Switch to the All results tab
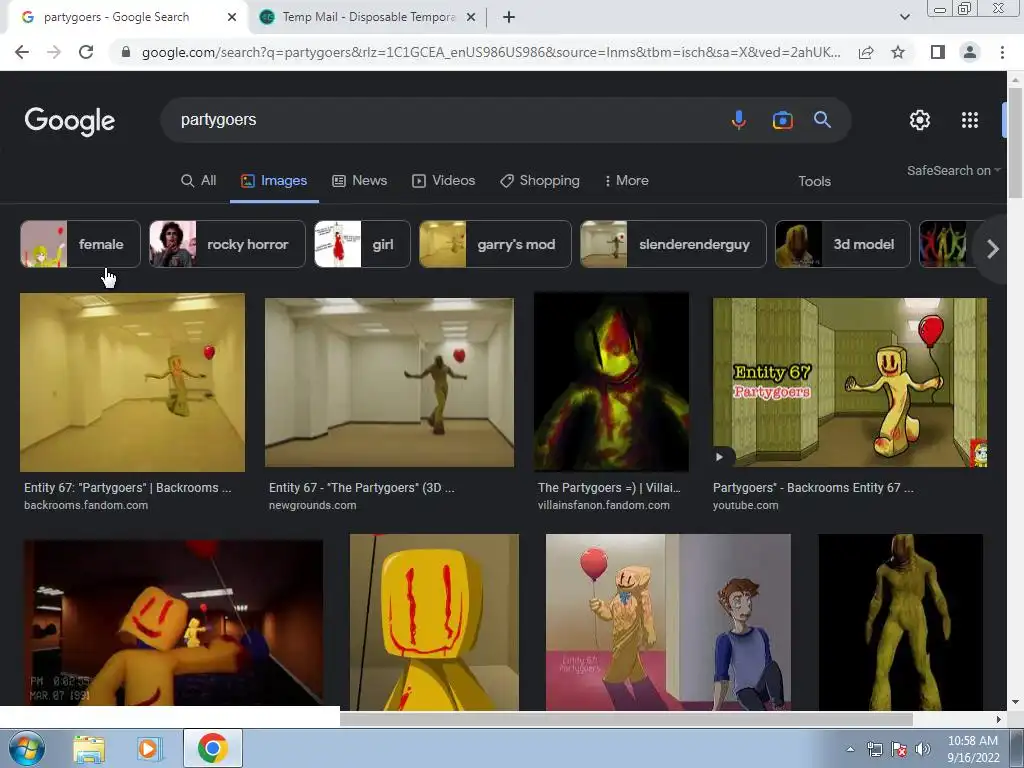This screenshot has height=768, width=1024. 199,181
